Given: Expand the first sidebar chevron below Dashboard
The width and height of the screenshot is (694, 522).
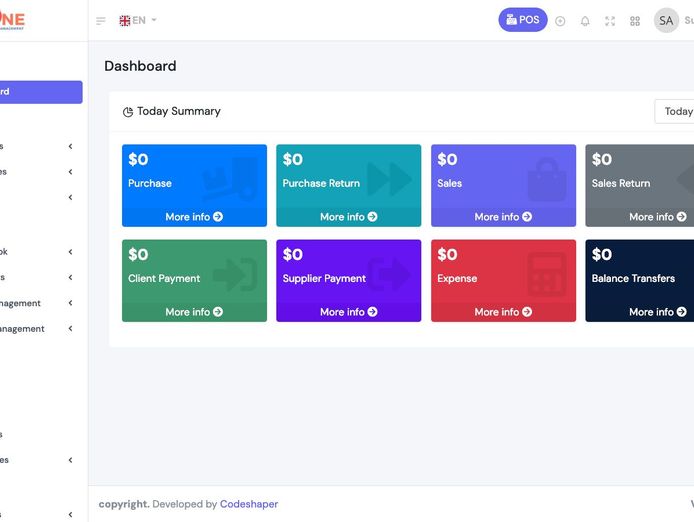Looking at the screenshot, I should pos(70,146).
